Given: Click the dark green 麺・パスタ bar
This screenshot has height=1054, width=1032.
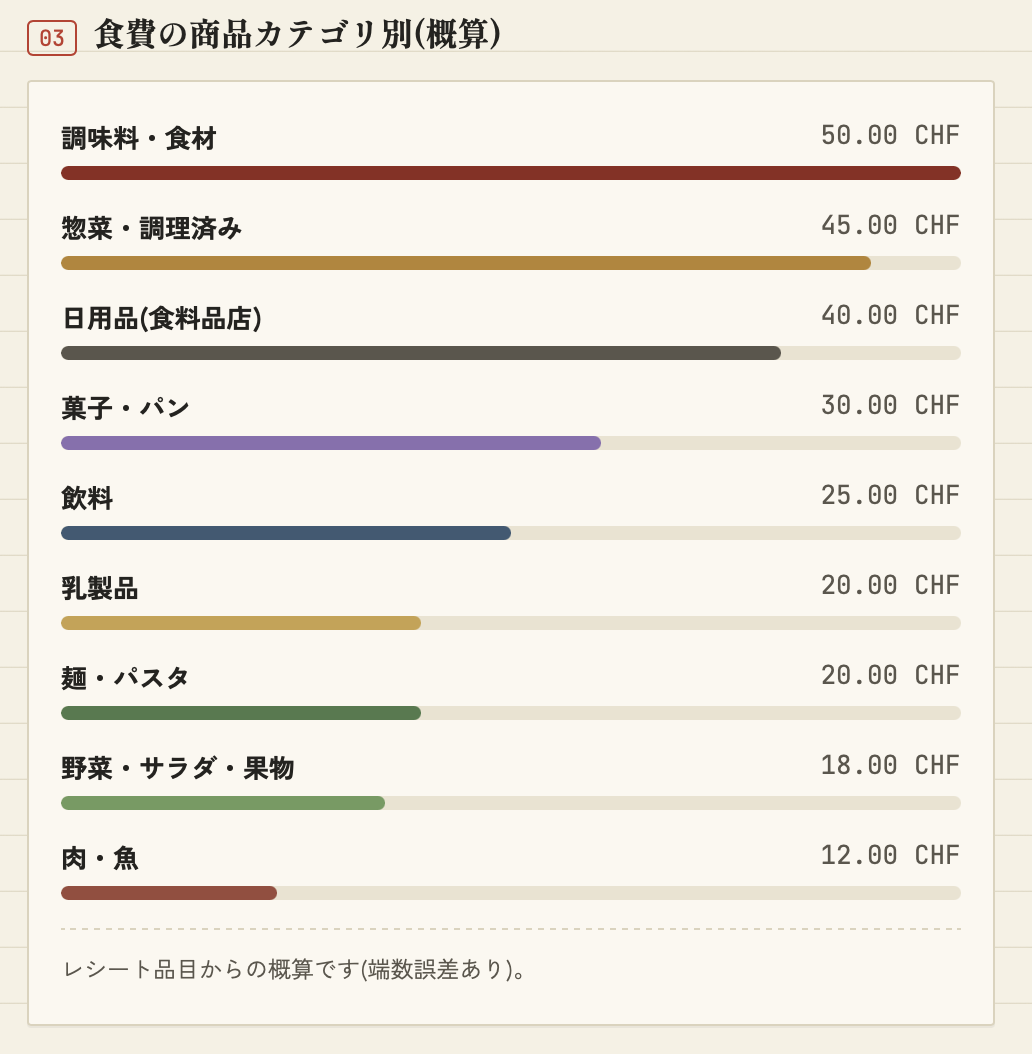Looking at the screenshot, I should (241, 713).
